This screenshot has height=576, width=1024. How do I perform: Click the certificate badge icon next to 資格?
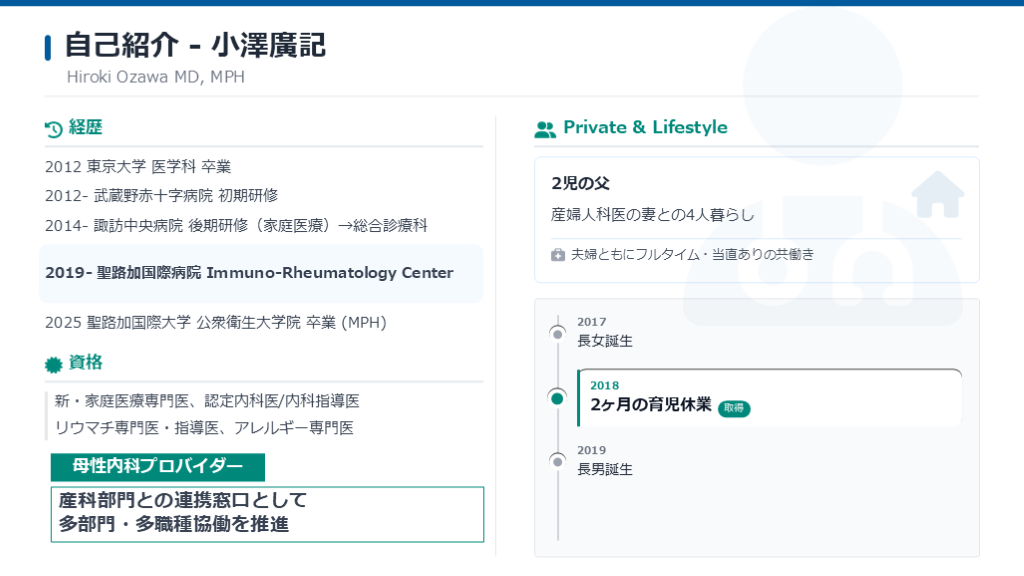(x=54, y=363)
